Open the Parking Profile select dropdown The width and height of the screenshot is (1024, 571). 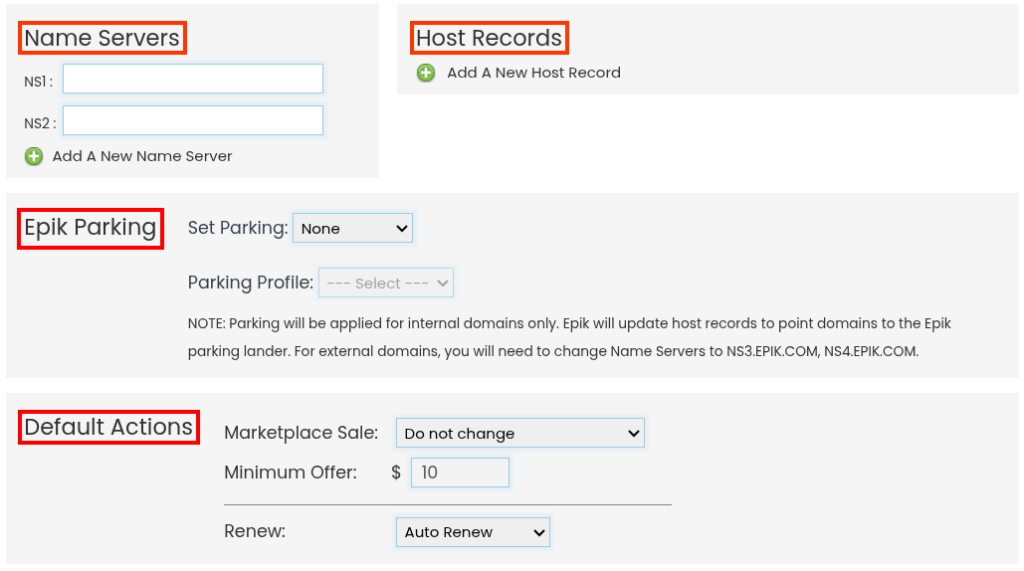(x=386, y=283)
